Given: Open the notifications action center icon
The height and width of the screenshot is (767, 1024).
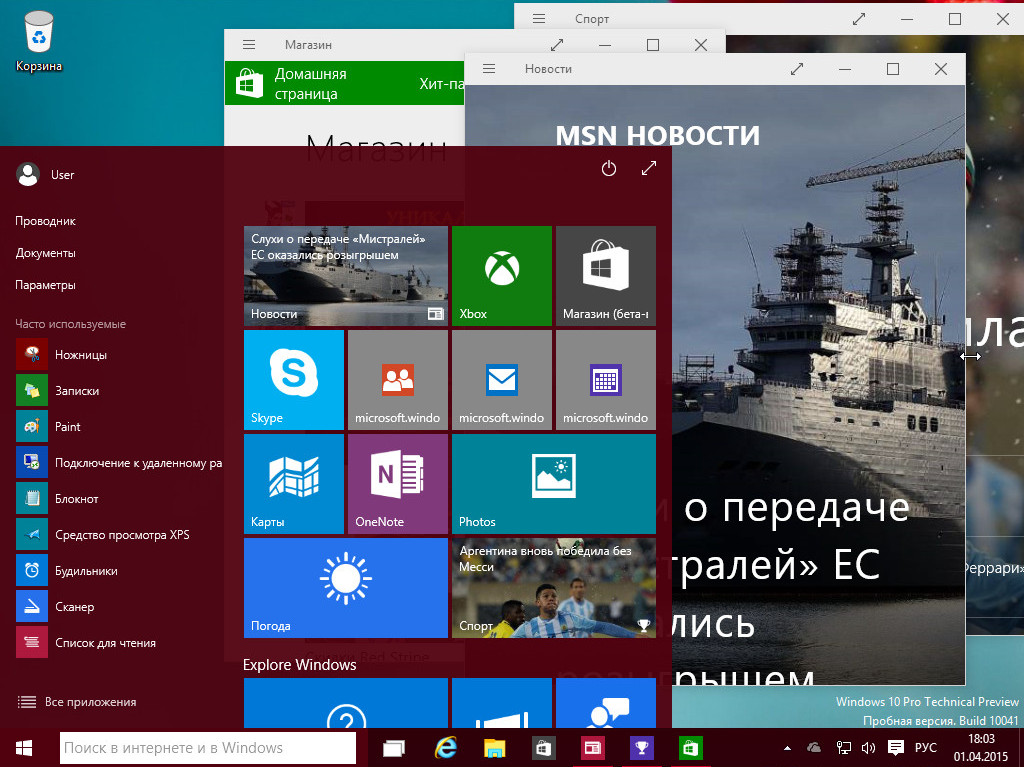Looking at the screenshot, I should [x=896, y=747].
